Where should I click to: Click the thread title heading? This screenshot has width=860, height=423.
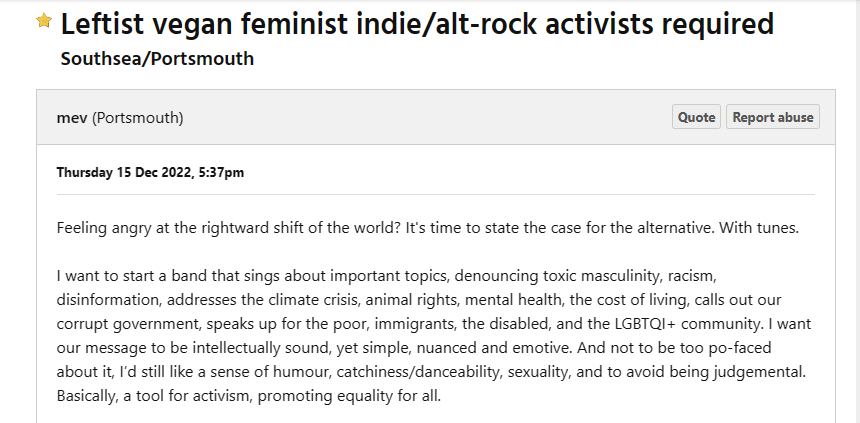click(417, 22)
